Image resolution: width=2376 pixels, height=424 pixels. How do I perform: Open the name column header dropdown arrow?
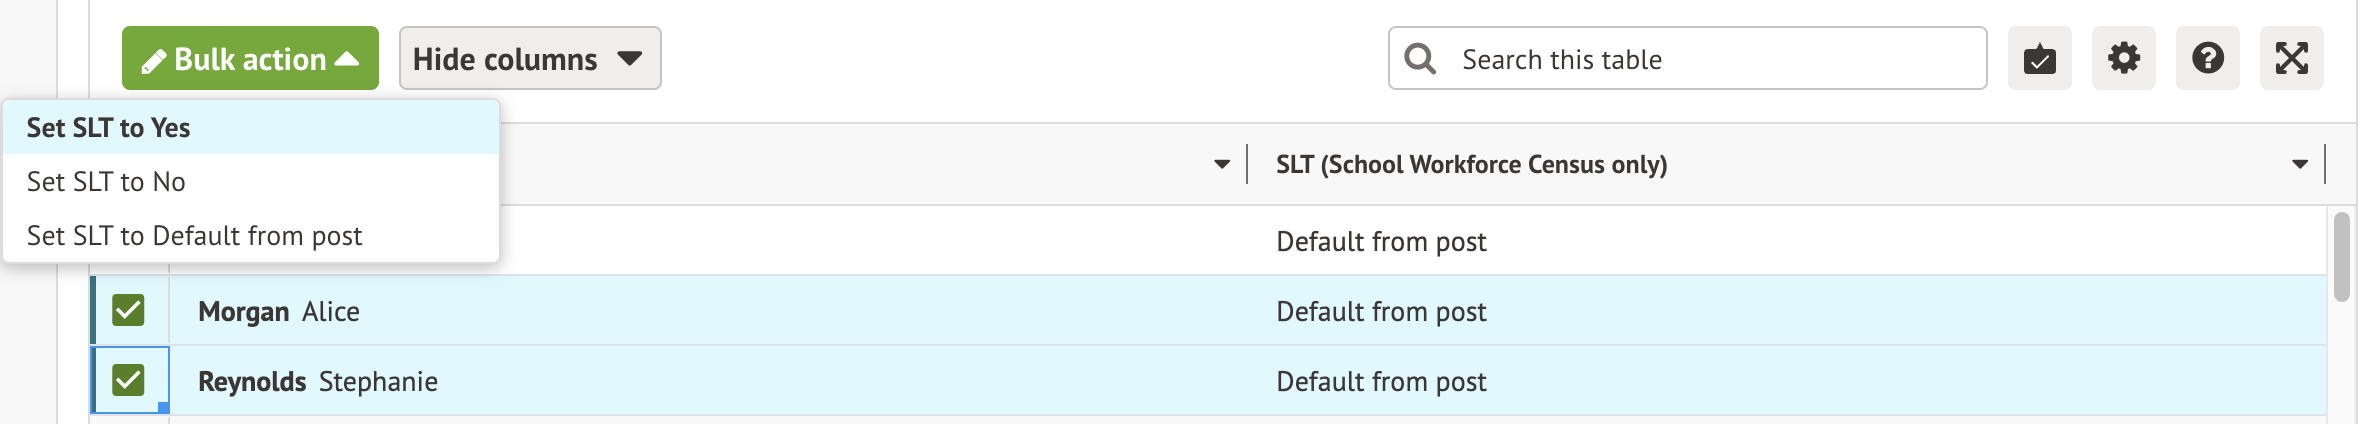(x=1222, y=164)
